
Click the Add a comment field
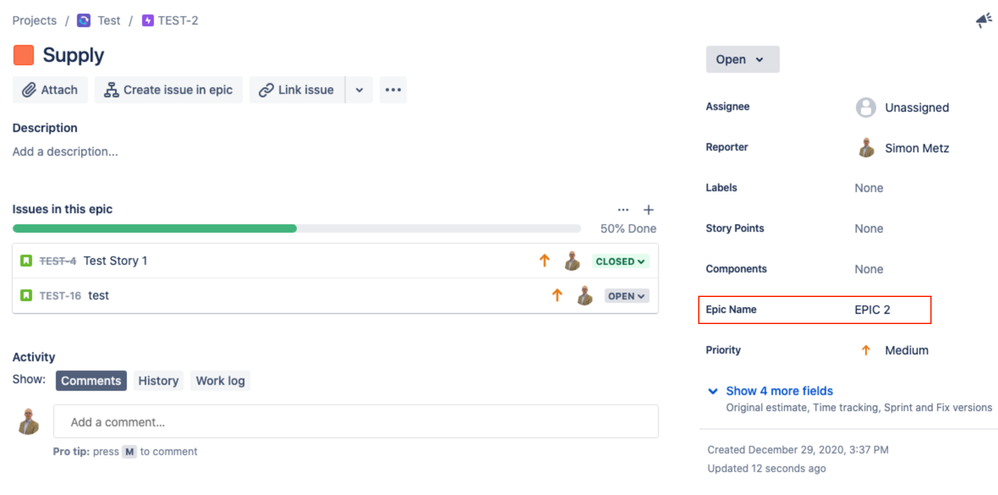(356, 422)
